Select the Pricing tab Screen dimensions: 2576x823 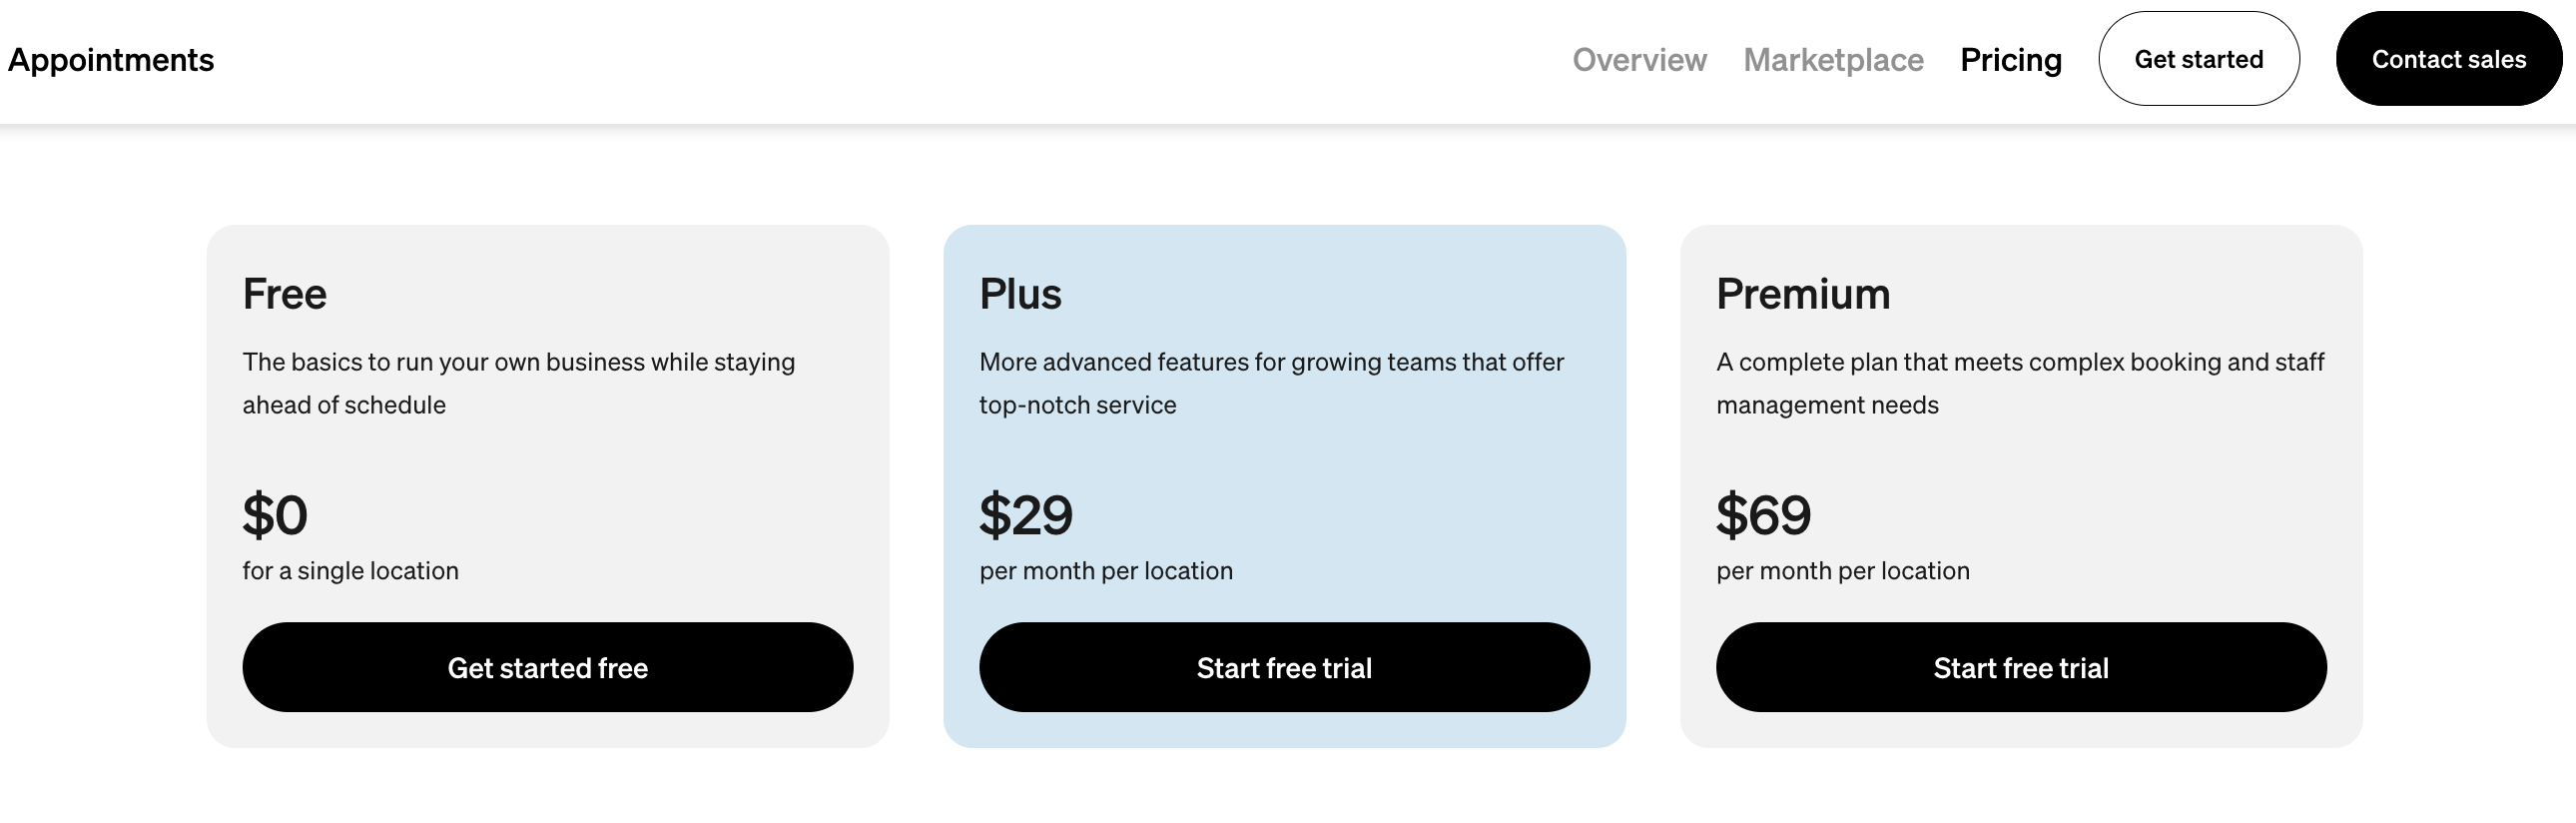pyautogui.click(x=2010, y=60)
